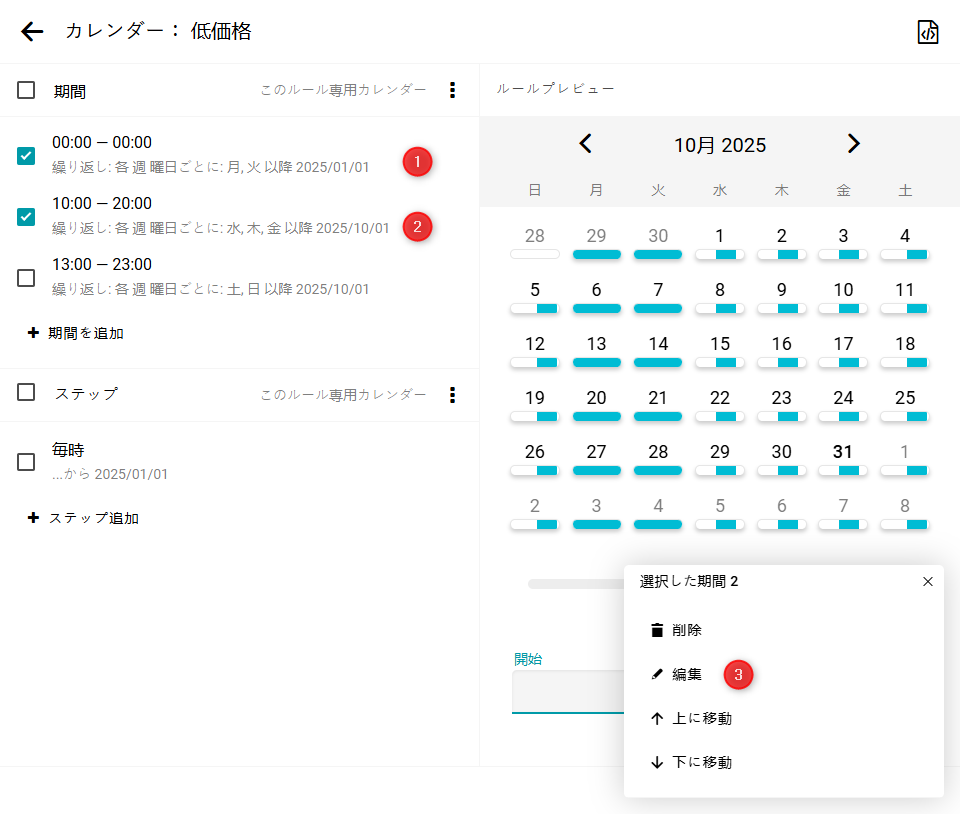Click the back arrow beside カレンダー title
The width and height of the screenshot is (960, 814).
[x=32, y=32]
